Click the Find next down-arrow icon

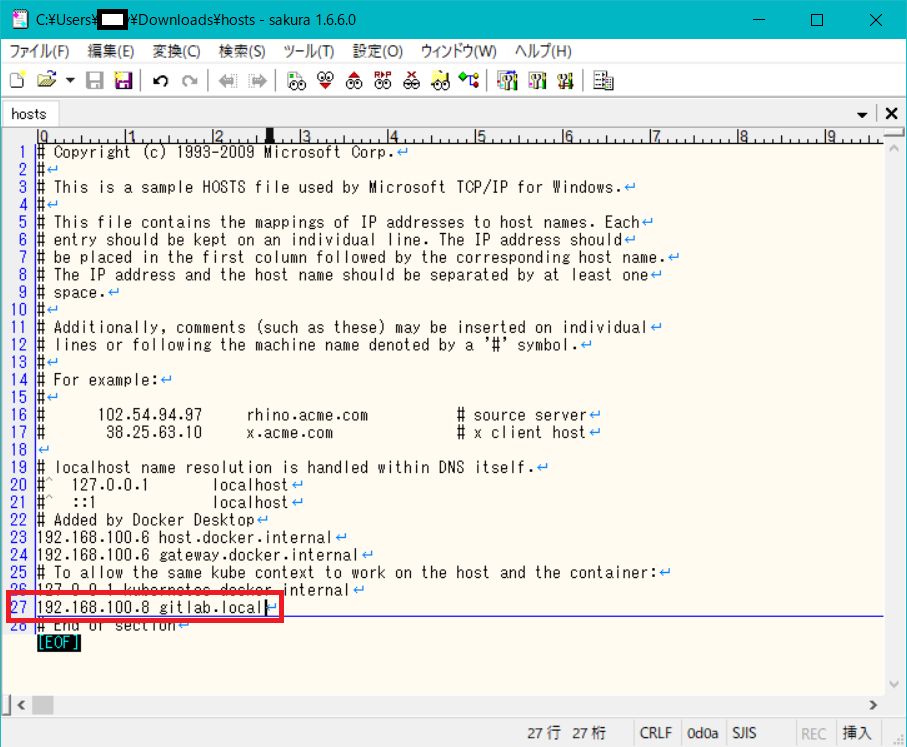coord(326,80)
